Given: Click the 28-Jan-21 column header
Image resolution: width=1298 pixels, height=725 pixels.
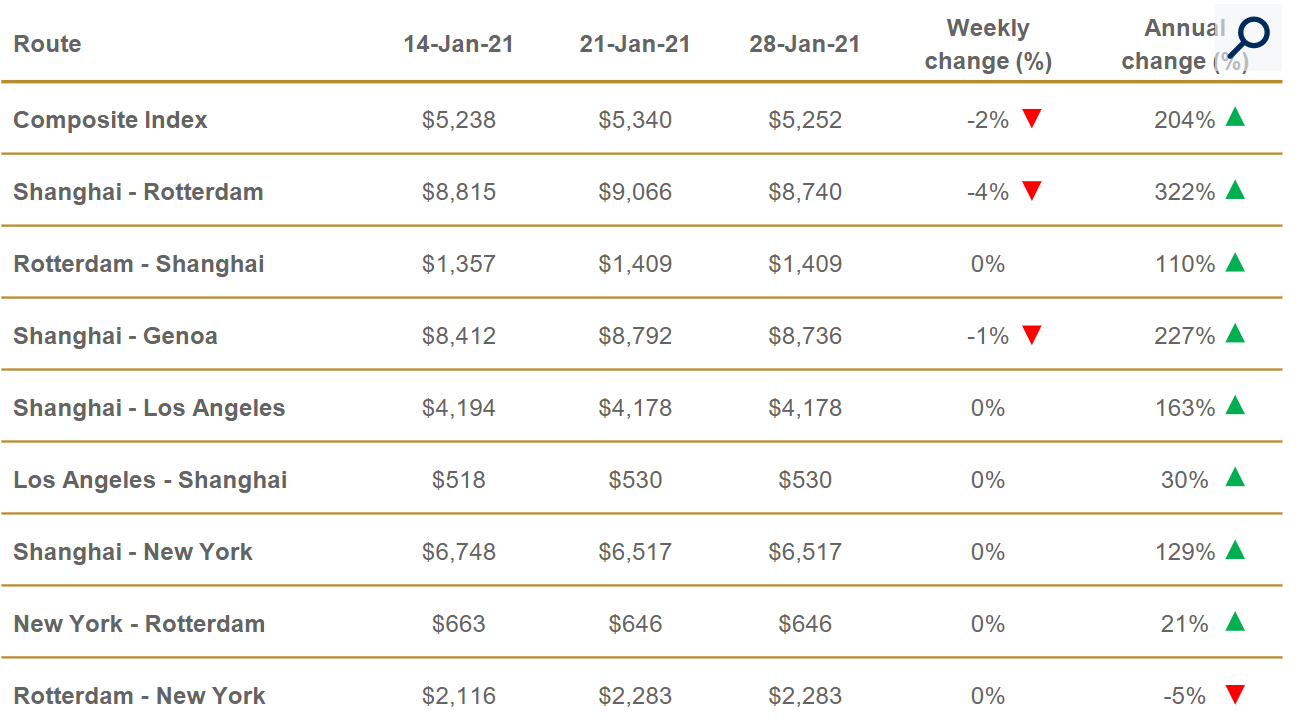Looking at the screenshot, I should (x=804, y=44).
